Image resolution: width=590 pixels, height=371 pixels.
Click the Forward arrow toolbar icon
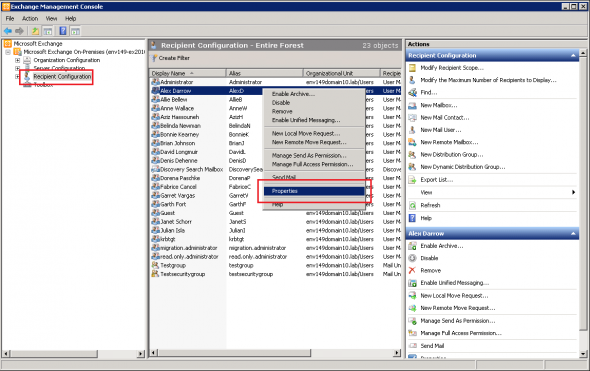click(x=19, y=31)
